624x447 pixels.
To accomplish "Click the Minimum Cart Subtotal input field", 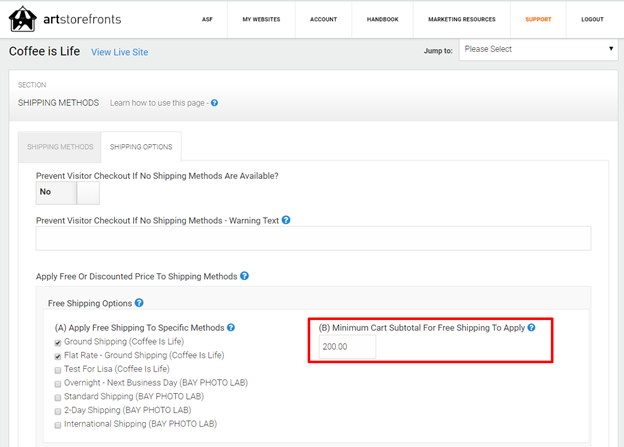I will [347, 347].
